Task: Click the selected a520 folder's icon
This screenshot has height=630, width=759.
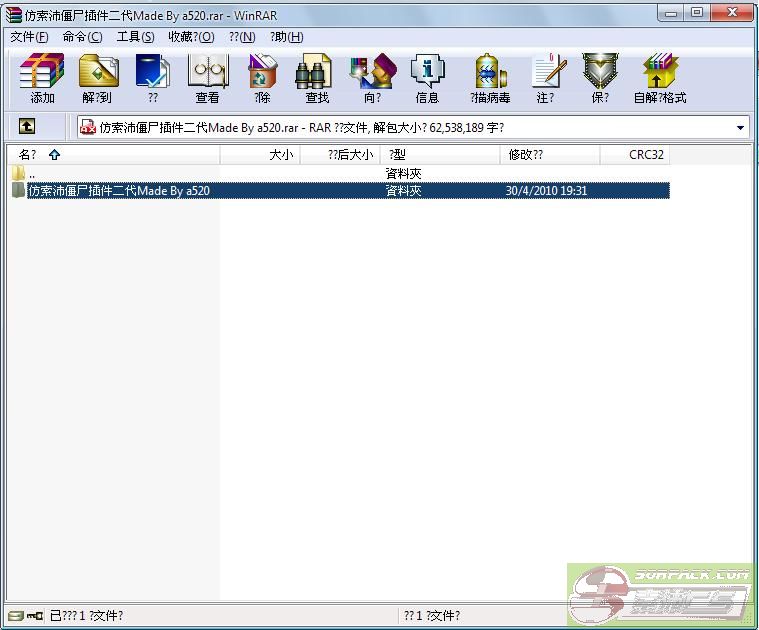Action: [x=18, y=190]
